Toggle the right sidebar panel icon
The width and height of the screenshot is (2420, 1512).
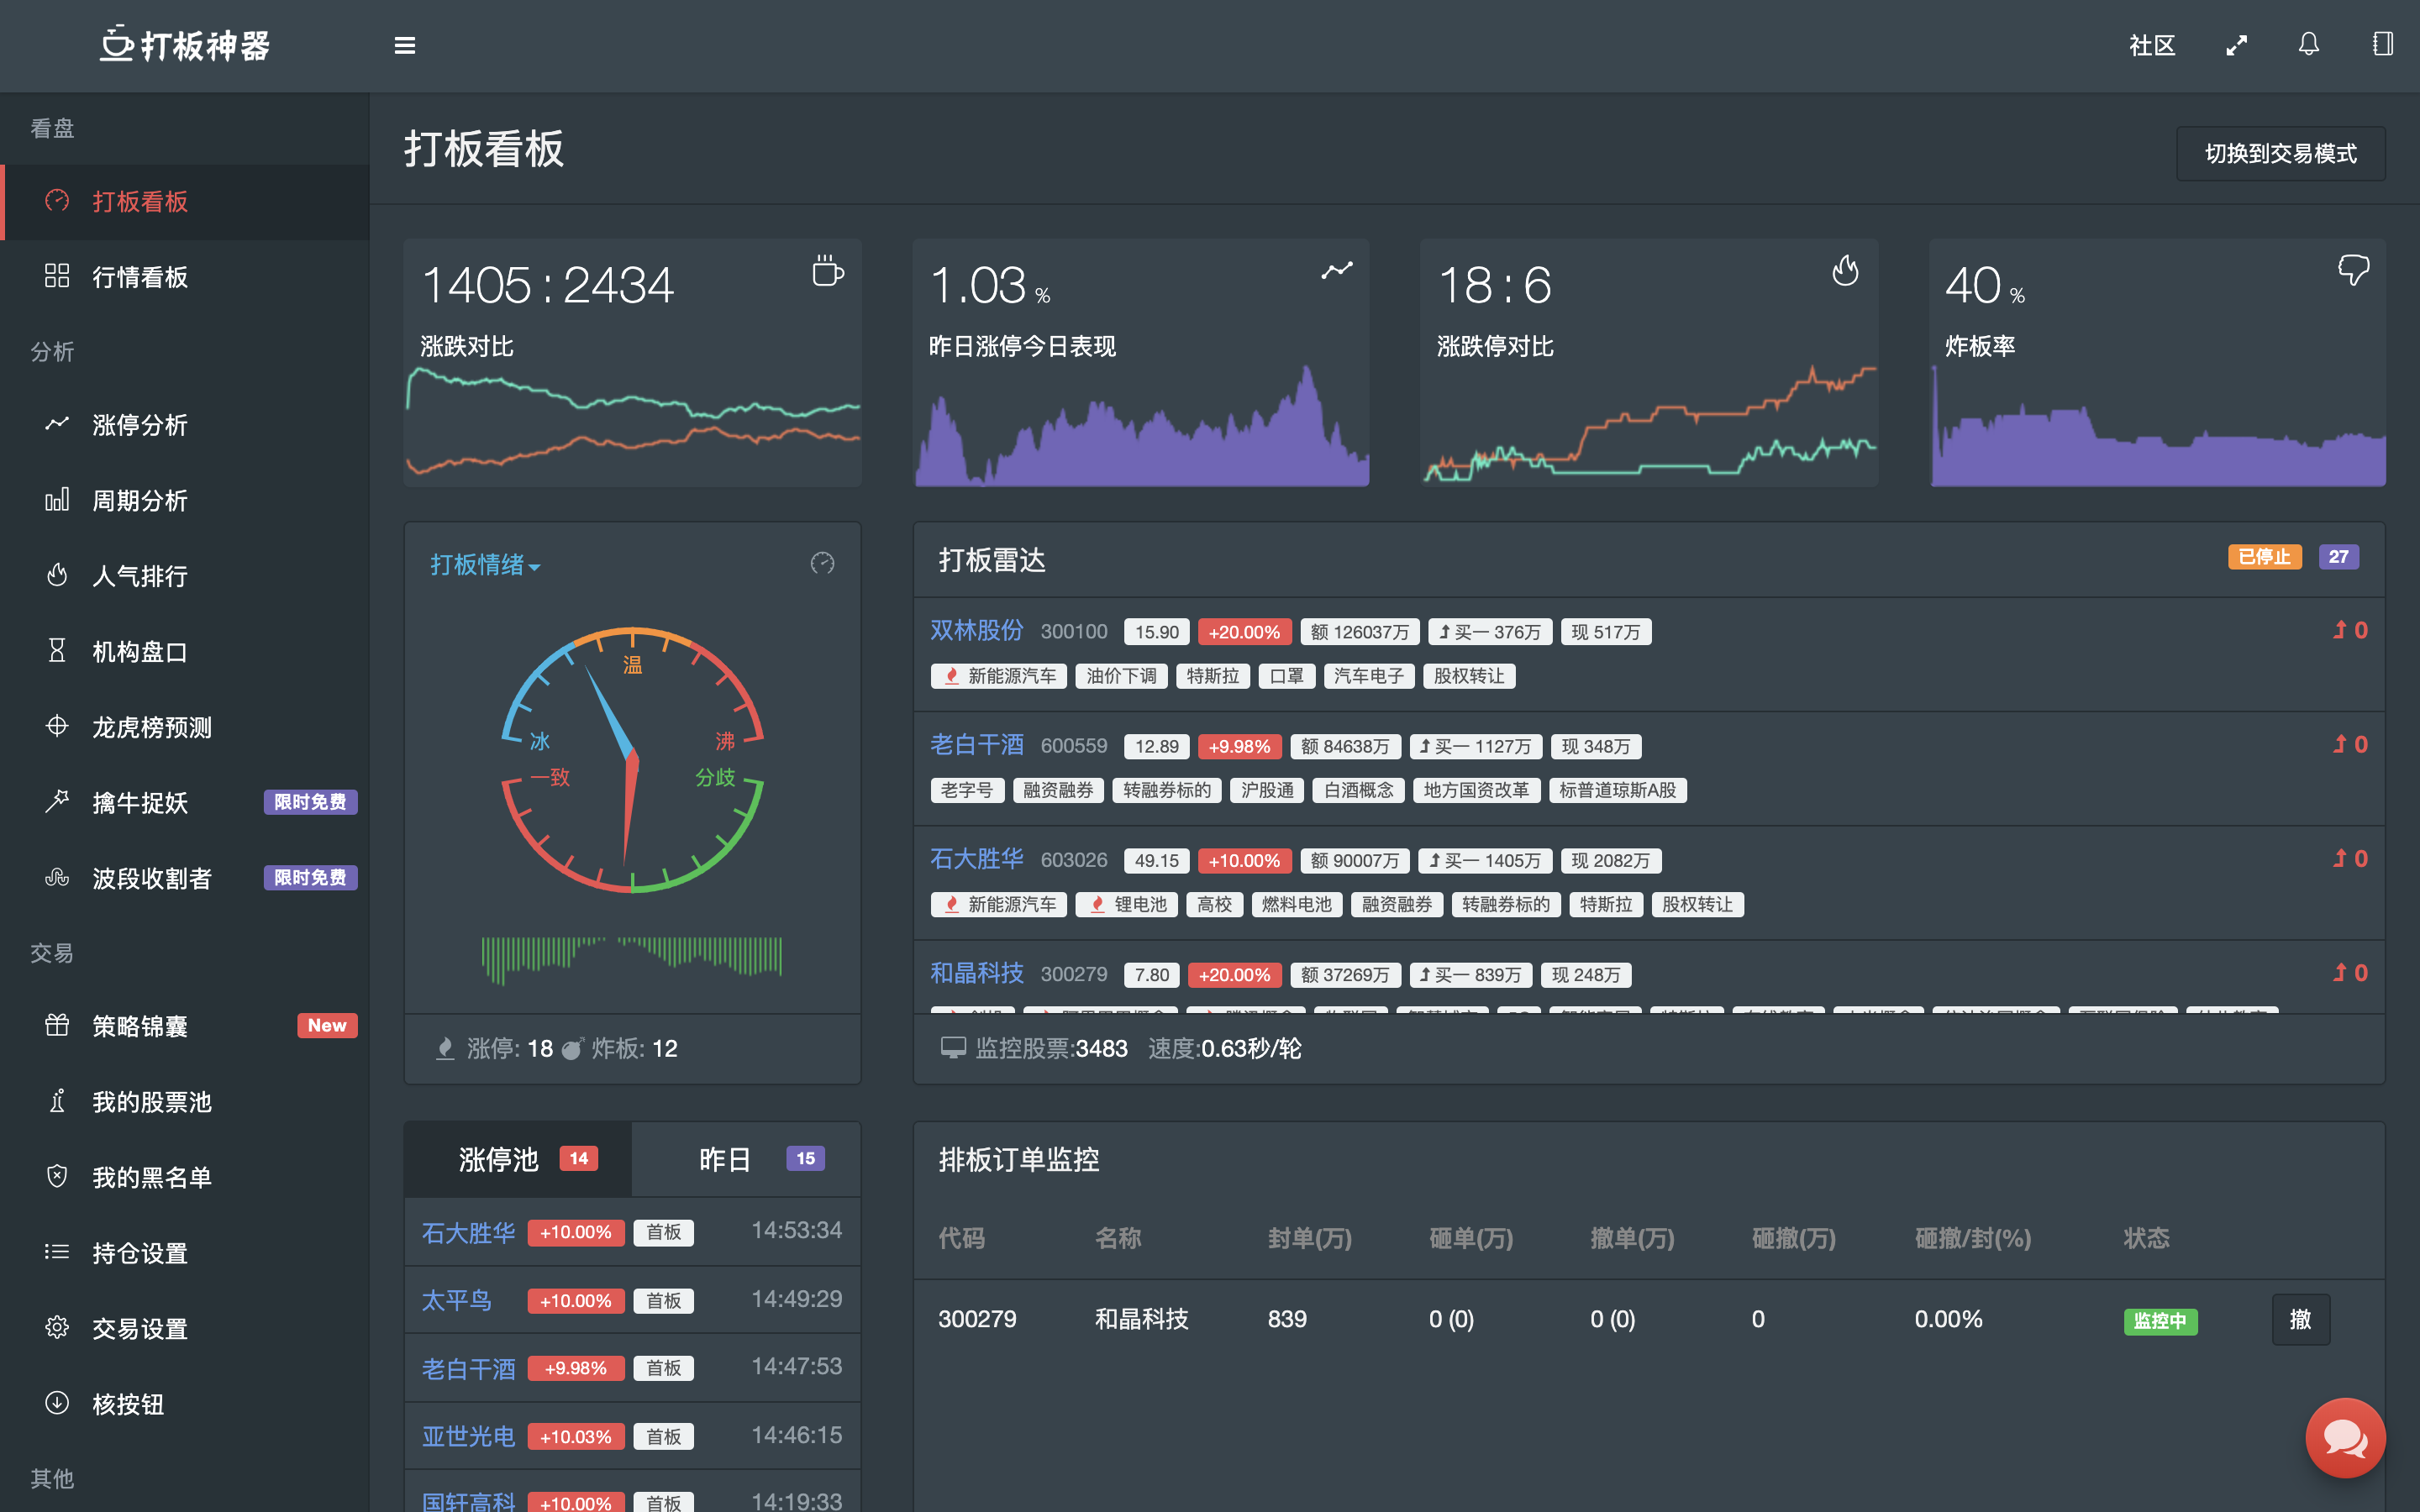(x=2383, y=45)
